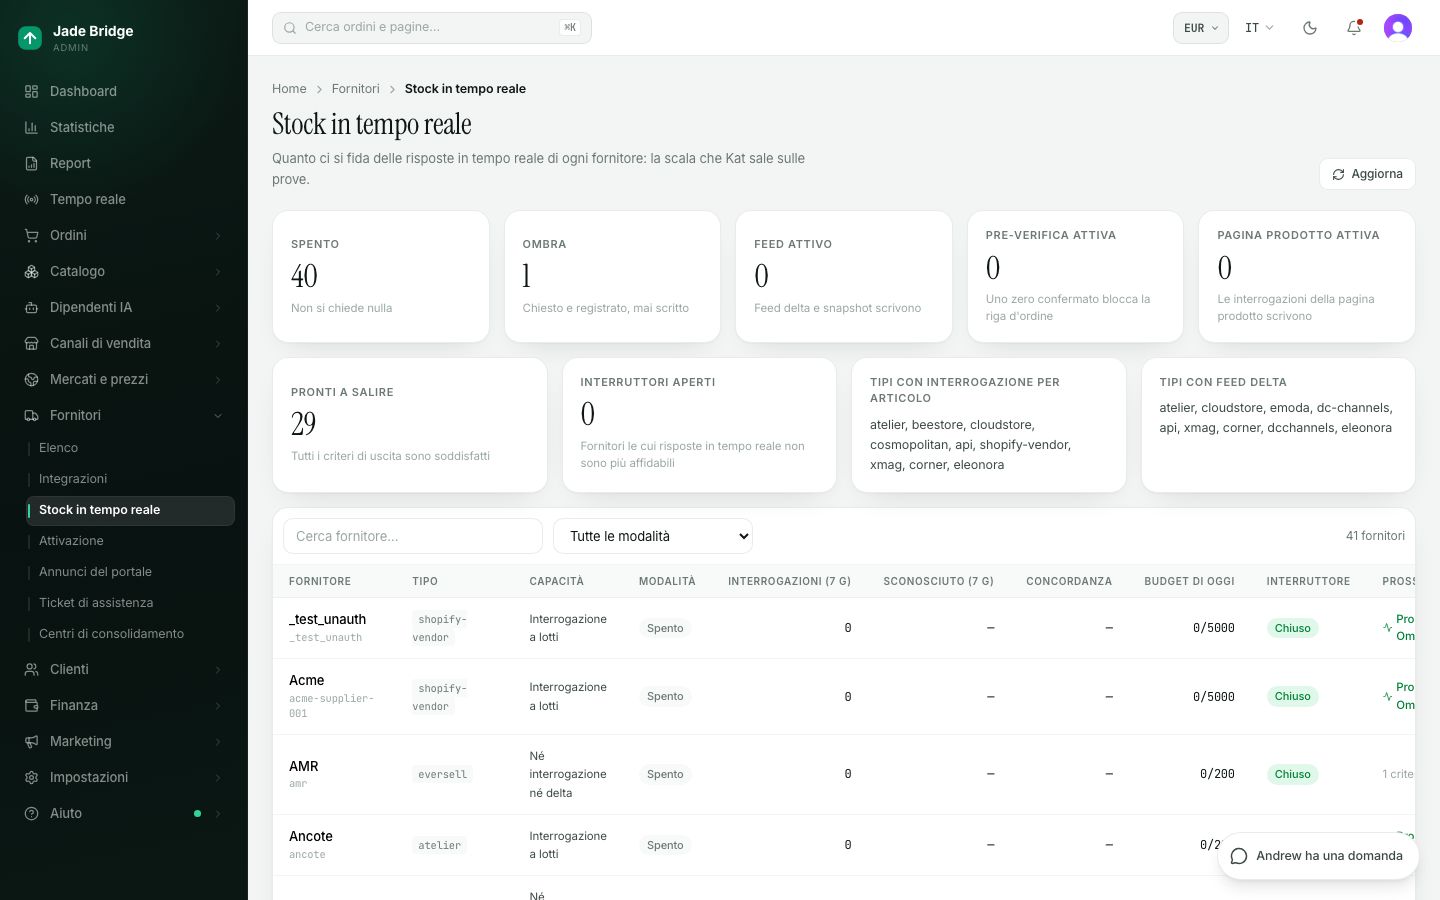Open Dashboard via its grid icon
1440x900 pixels.
tap(31, 91)
